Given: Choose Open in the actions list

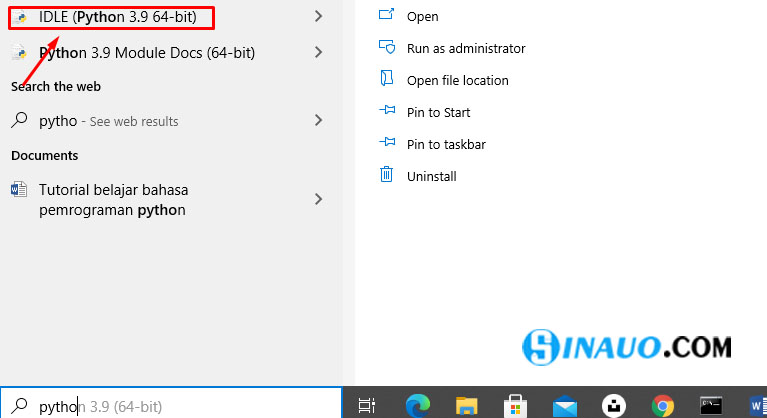Looking at the screenshot, I should tap(423, 17).
